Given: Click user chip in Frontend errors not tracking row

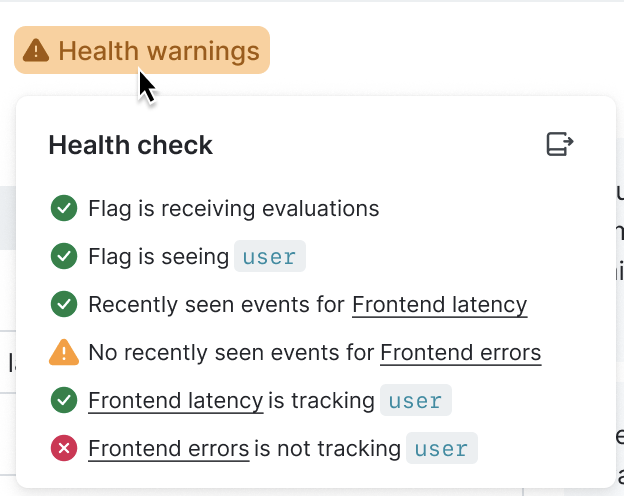Looking at the screenshot, I should [441, 449].
